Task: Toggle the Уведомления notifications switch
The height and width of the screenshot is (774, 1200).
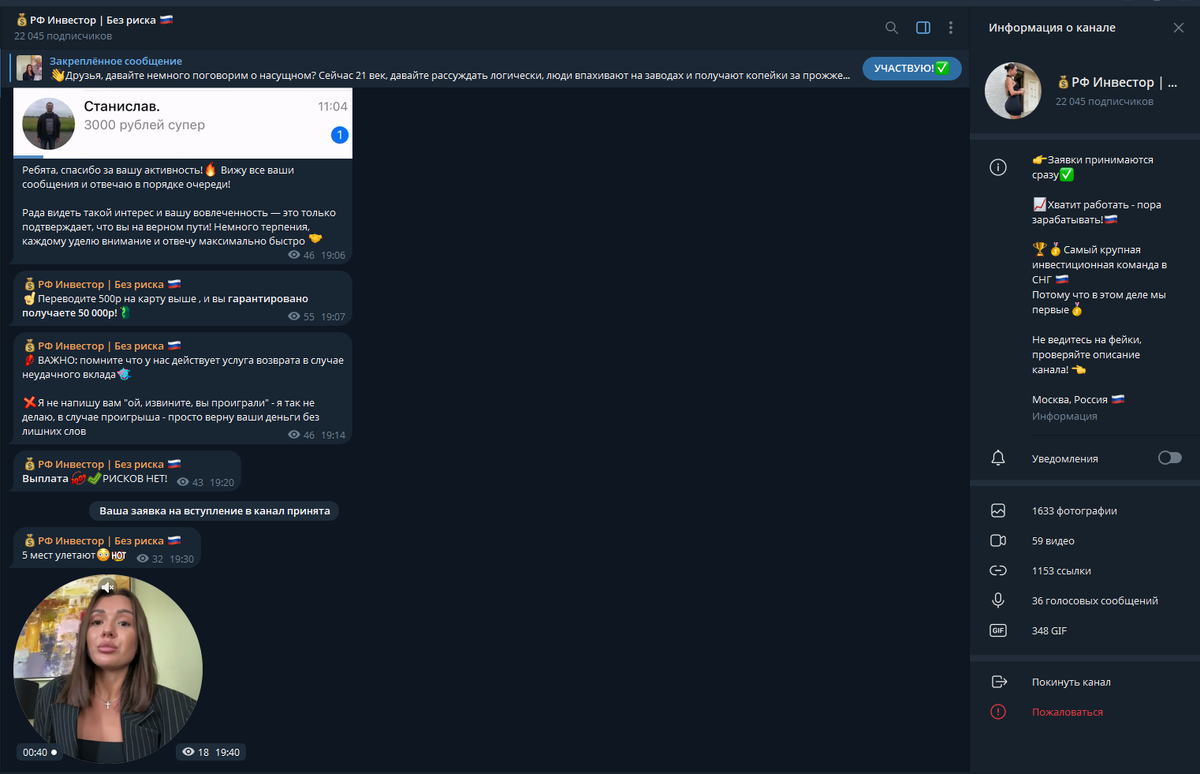Action: coord(1169,458)
